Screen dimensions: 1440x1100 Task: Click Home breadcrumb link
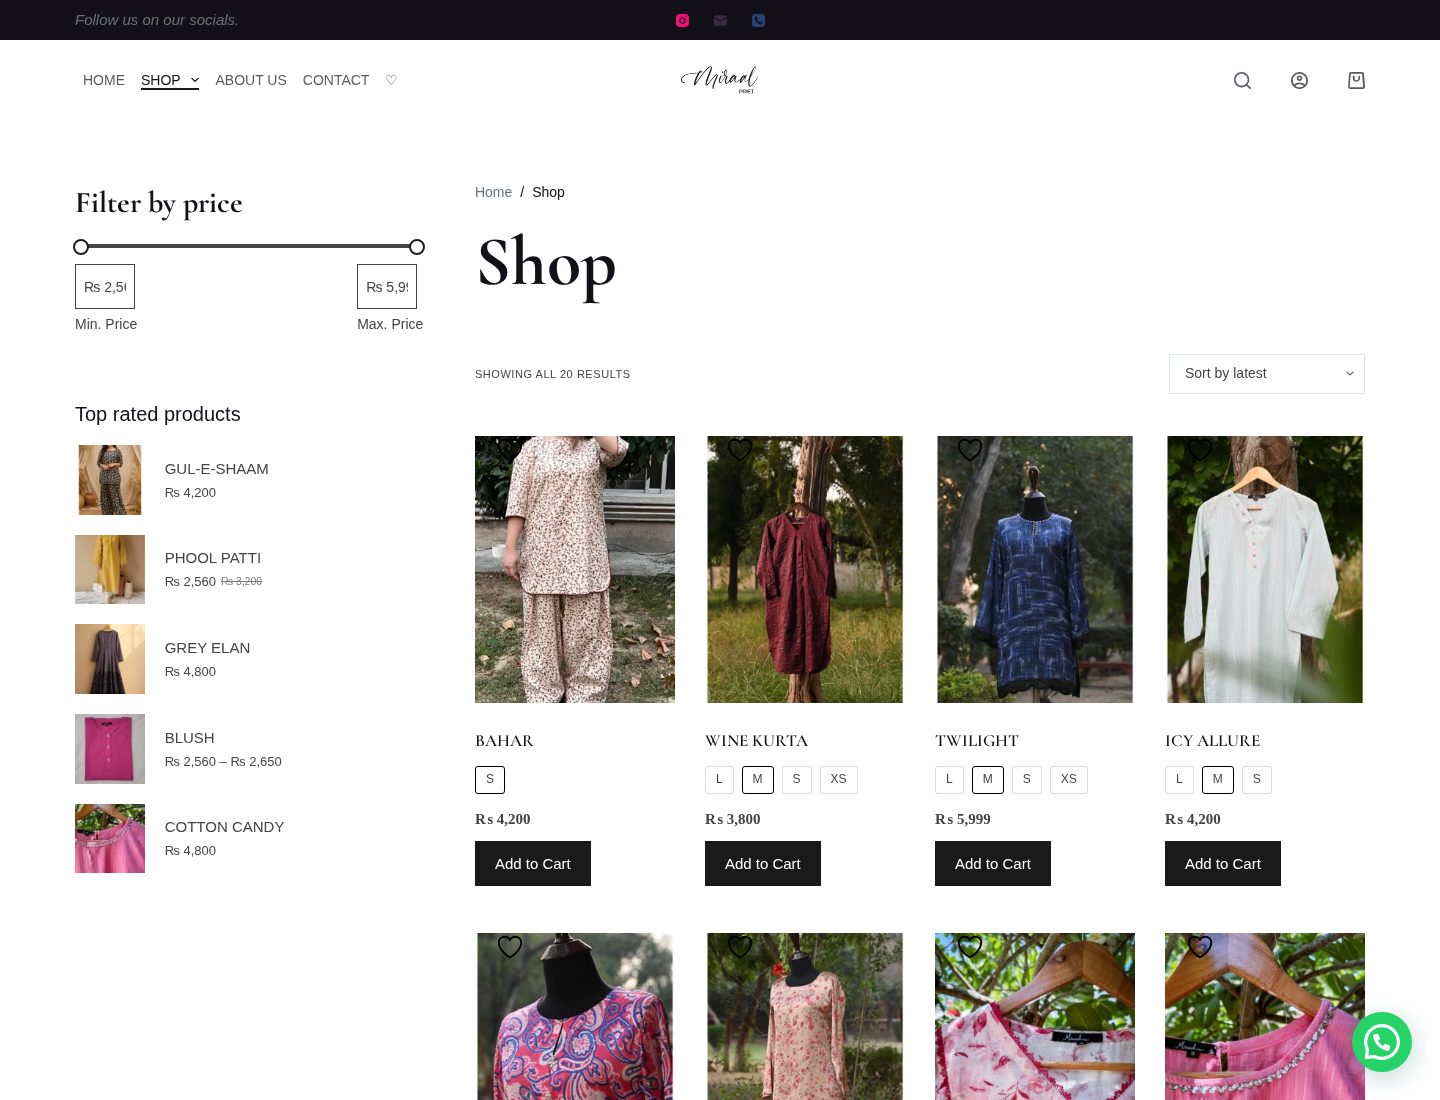pyautogui.click(x=493, y=192)
